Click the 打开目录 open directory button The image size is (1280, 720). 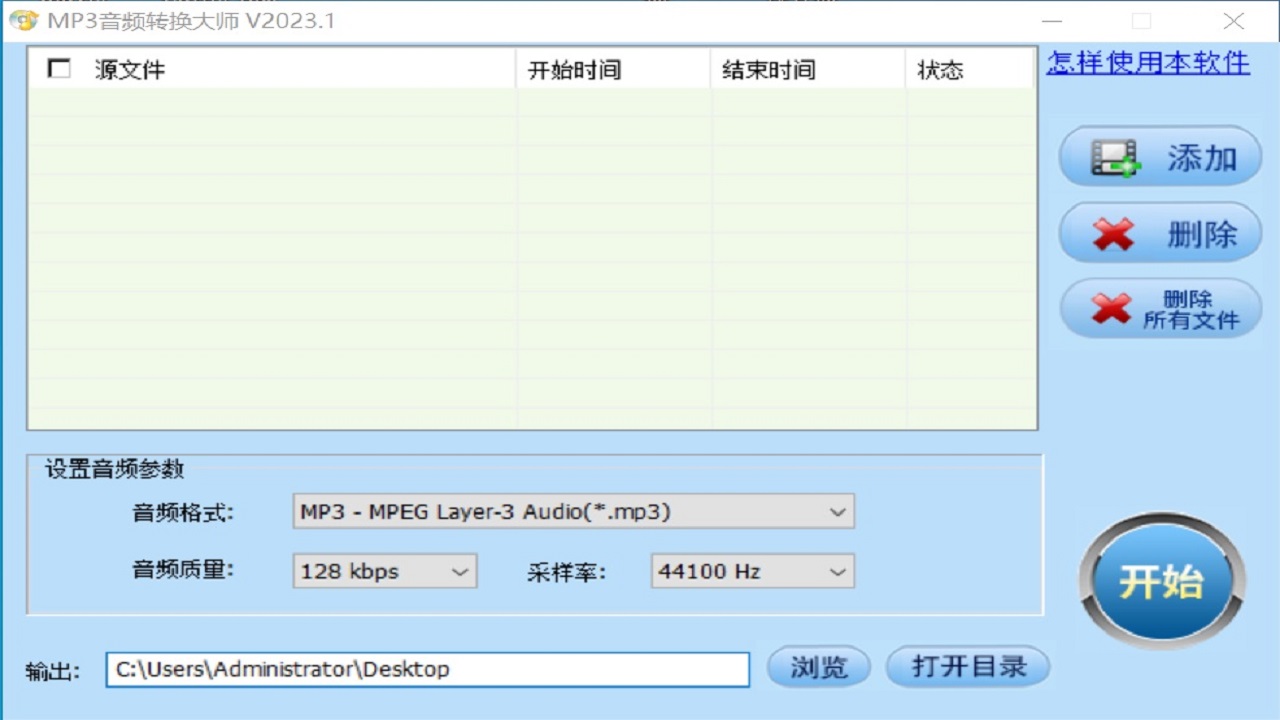(x=966, y=667)
